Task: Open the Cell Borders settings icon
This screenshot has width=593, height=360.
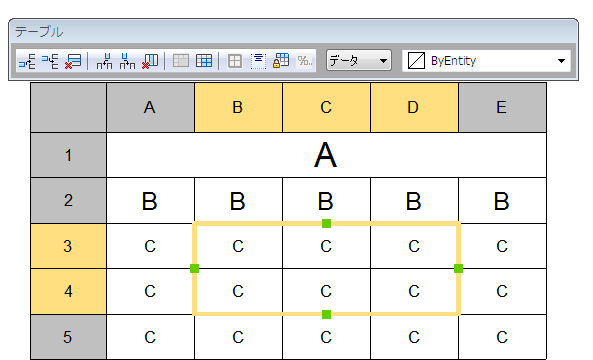Action: pos(235,61)
